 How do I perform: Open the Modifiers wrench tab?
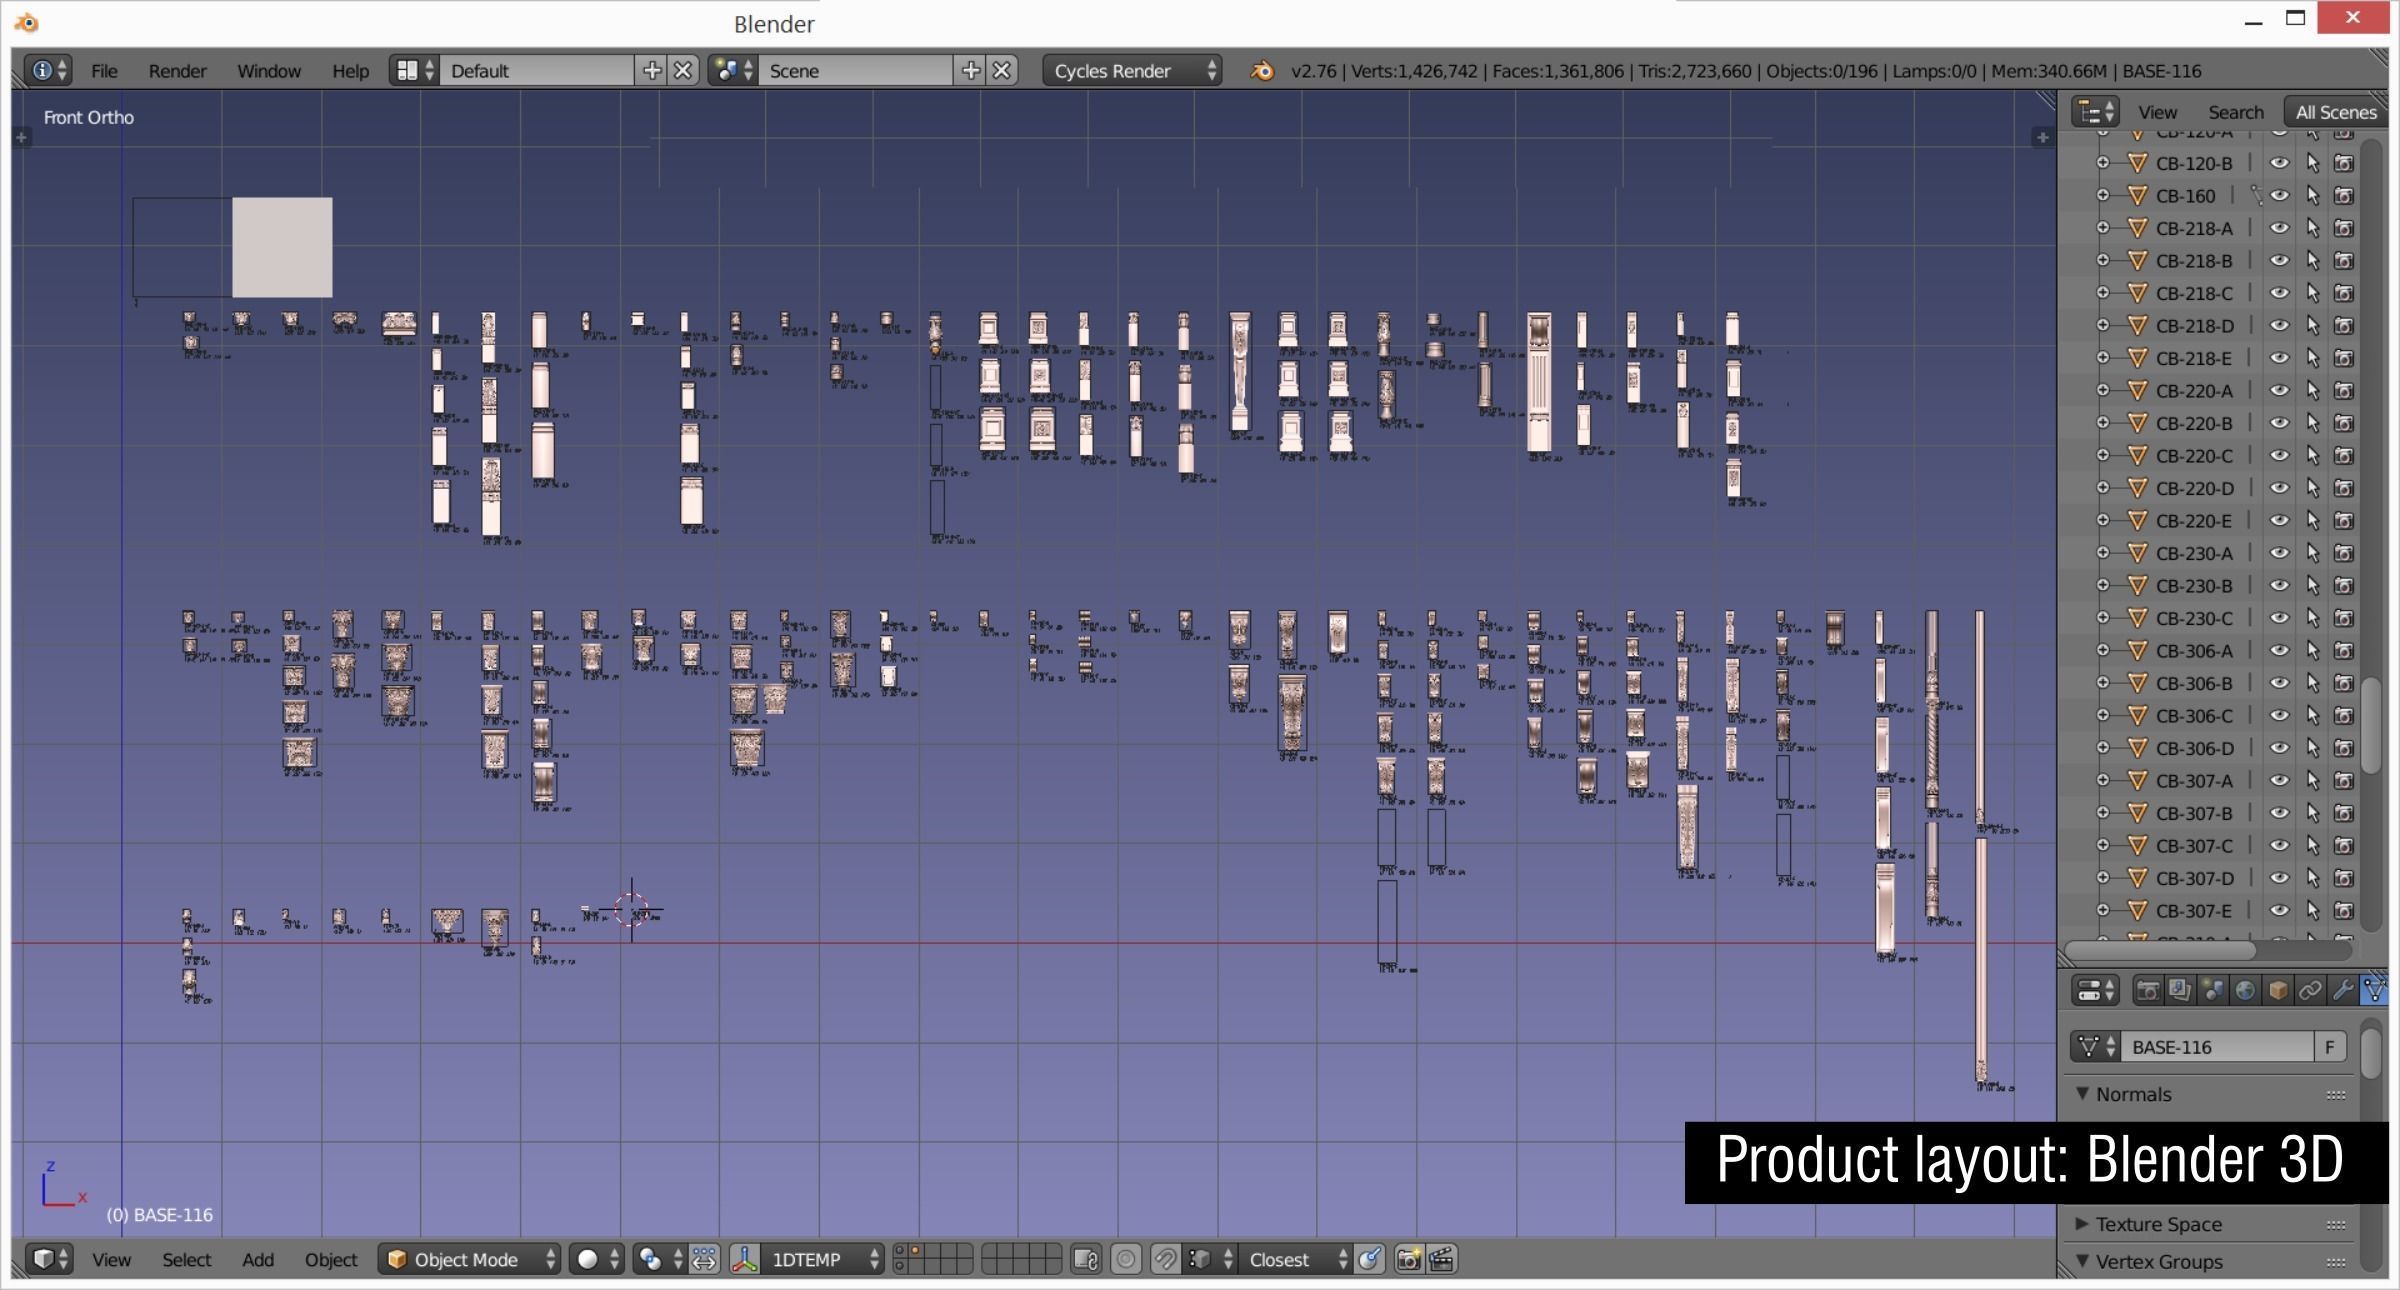point(2343,990)
